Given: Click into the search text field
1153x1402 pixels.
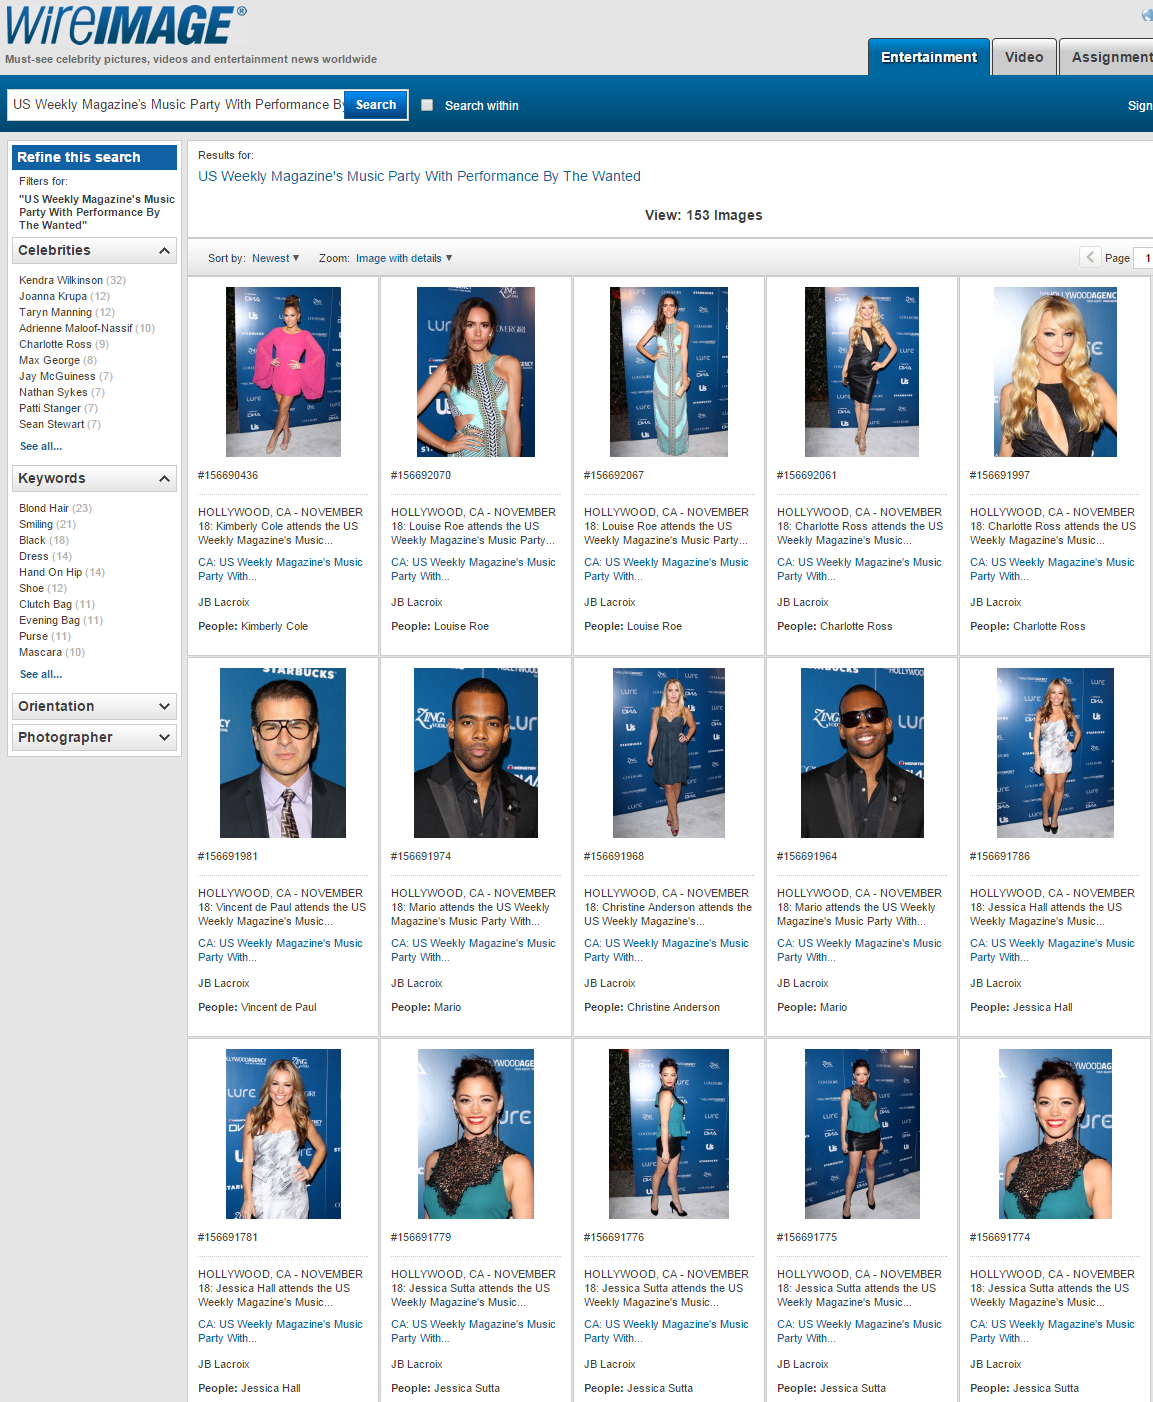Looking at the screenshot, I should coord(175,105).
